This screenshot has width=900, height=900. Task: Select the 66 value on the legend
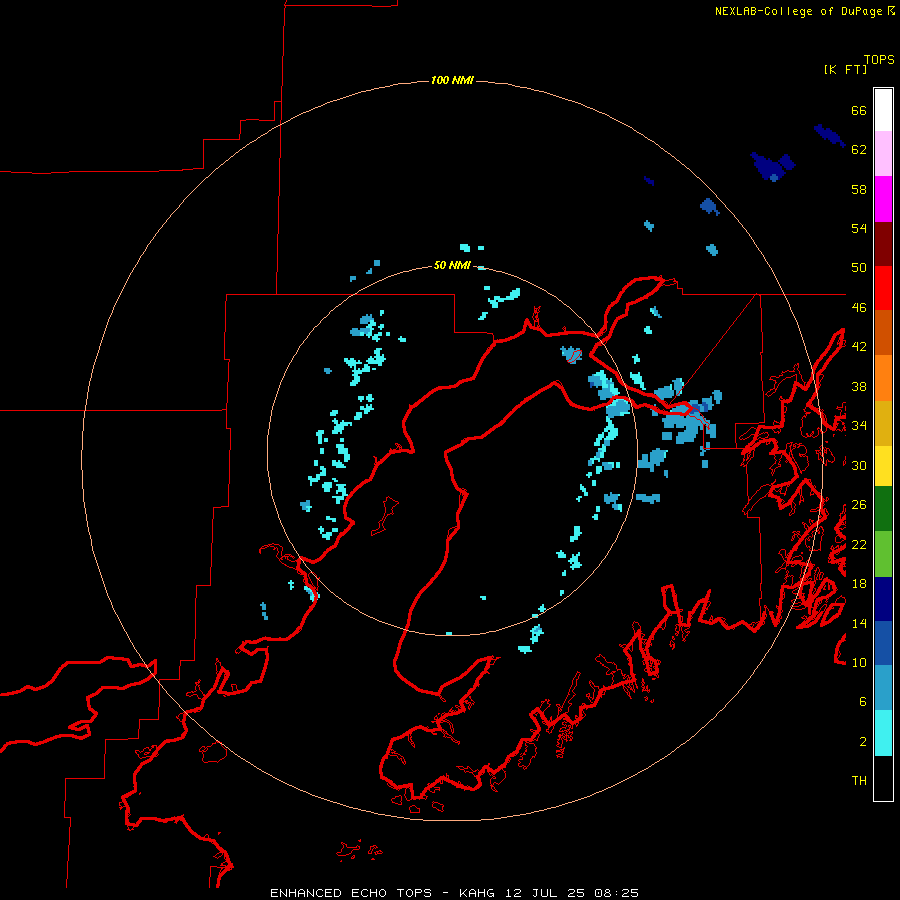point(859,111)
